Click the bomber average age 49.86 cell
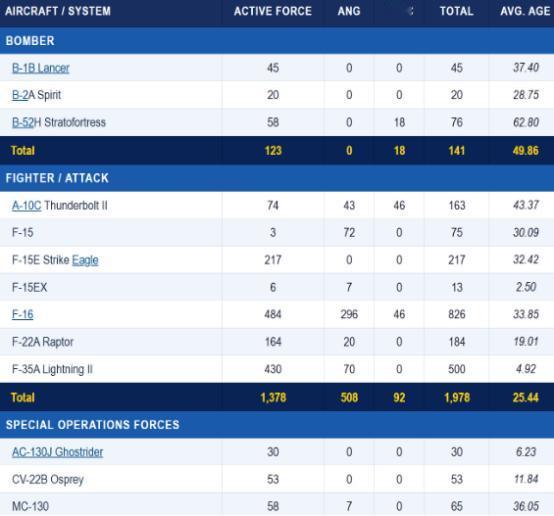Screen dimensions: 554x516 [526, 151]
